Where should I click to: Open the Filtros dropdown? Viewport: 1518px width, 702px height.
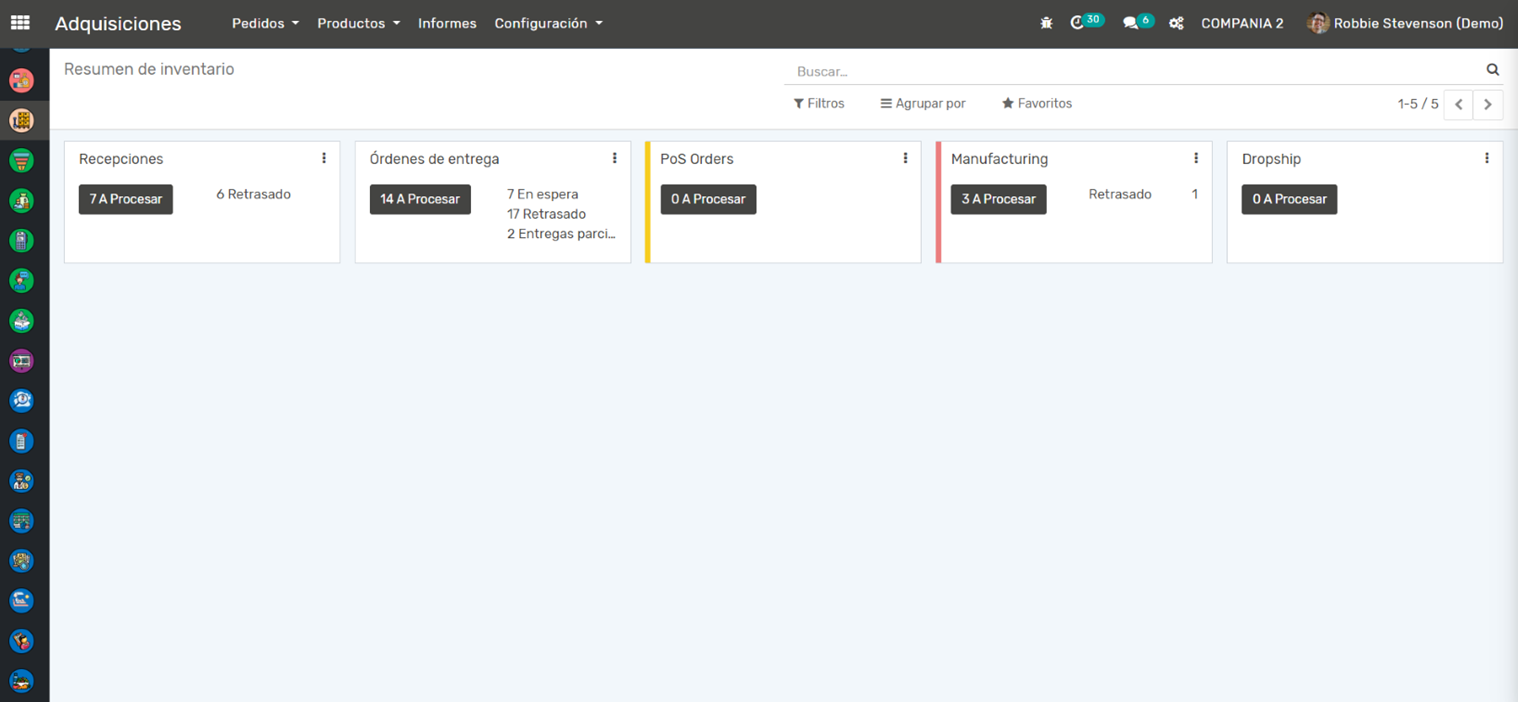pyautogui.click(x=819, y=103)
